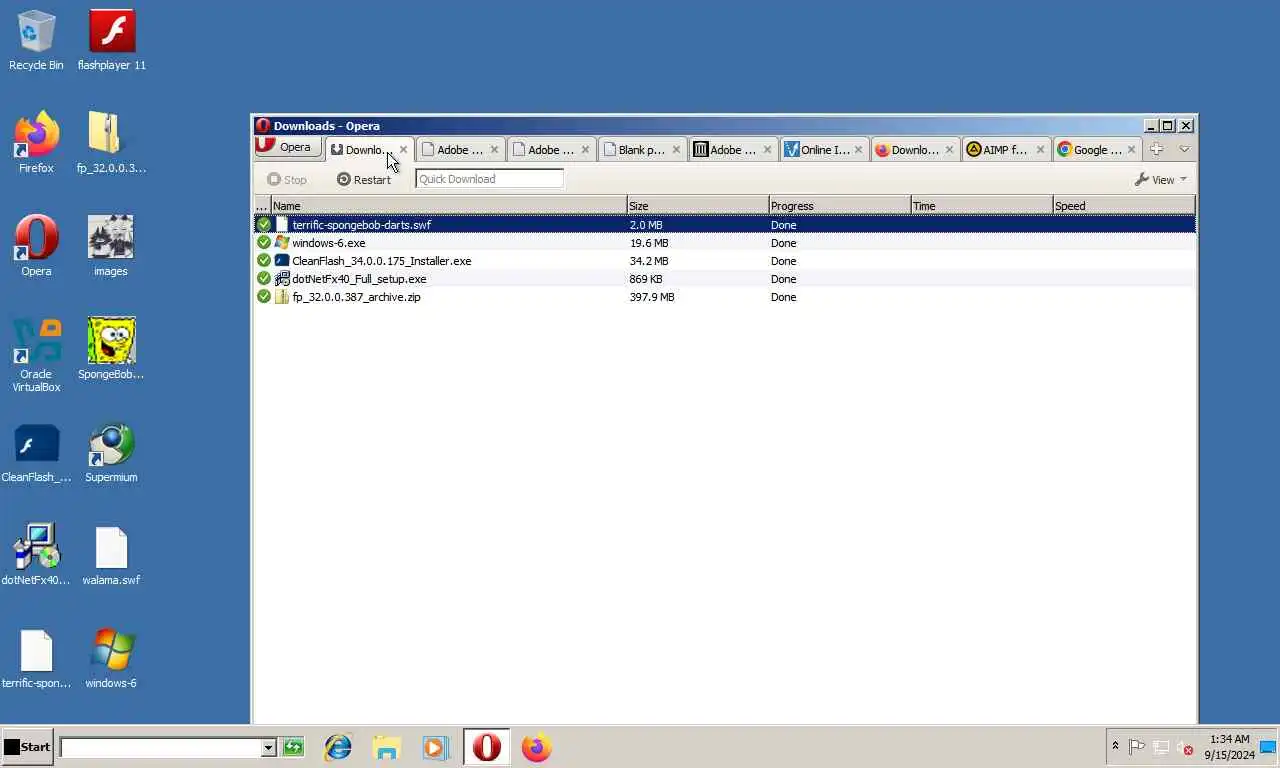This screenshot has width=1280, height=768.
Task: Sort downloads by Size column
Action: (x=697, y=206)
